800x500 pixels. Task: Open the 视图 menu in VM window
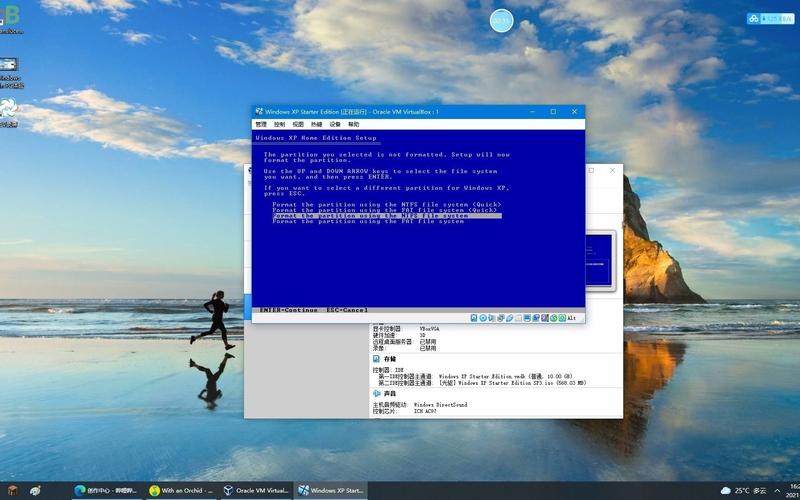pyautogui.click(x=298, y=125)
